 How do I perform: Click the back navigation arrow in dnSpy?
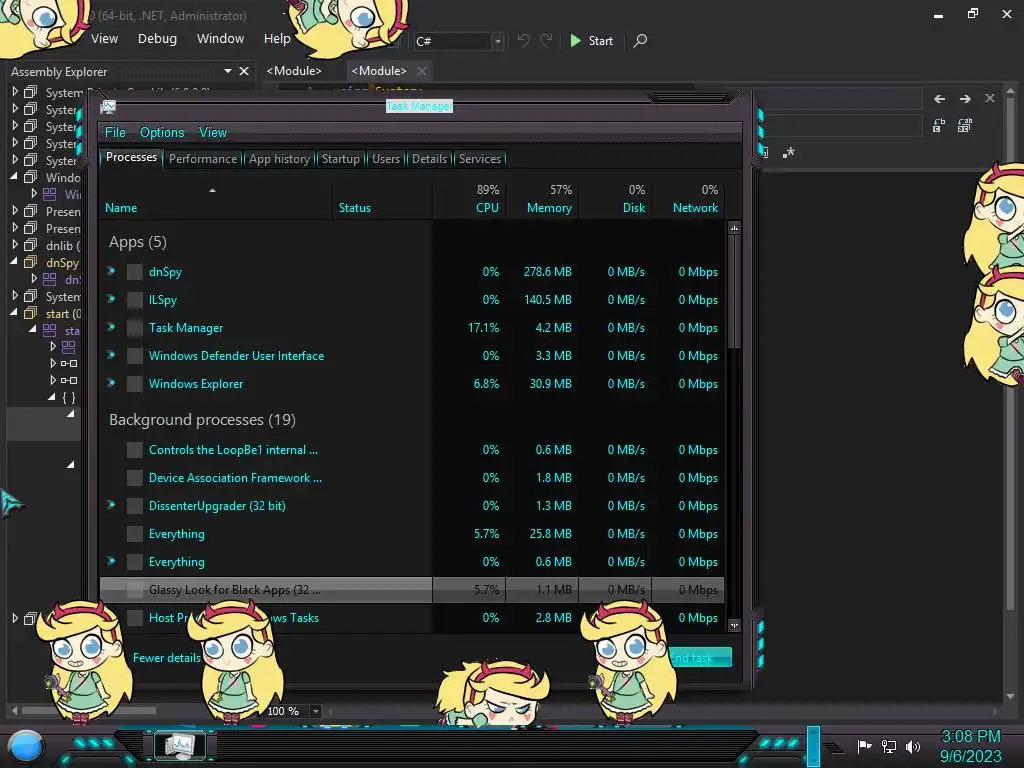point(939,99)
